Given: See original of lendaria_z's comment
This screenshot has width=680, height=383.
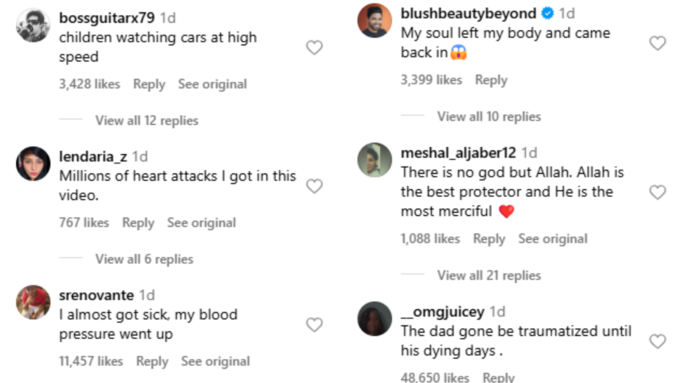Looking at the screenshot, I should [x=202, y=223].
